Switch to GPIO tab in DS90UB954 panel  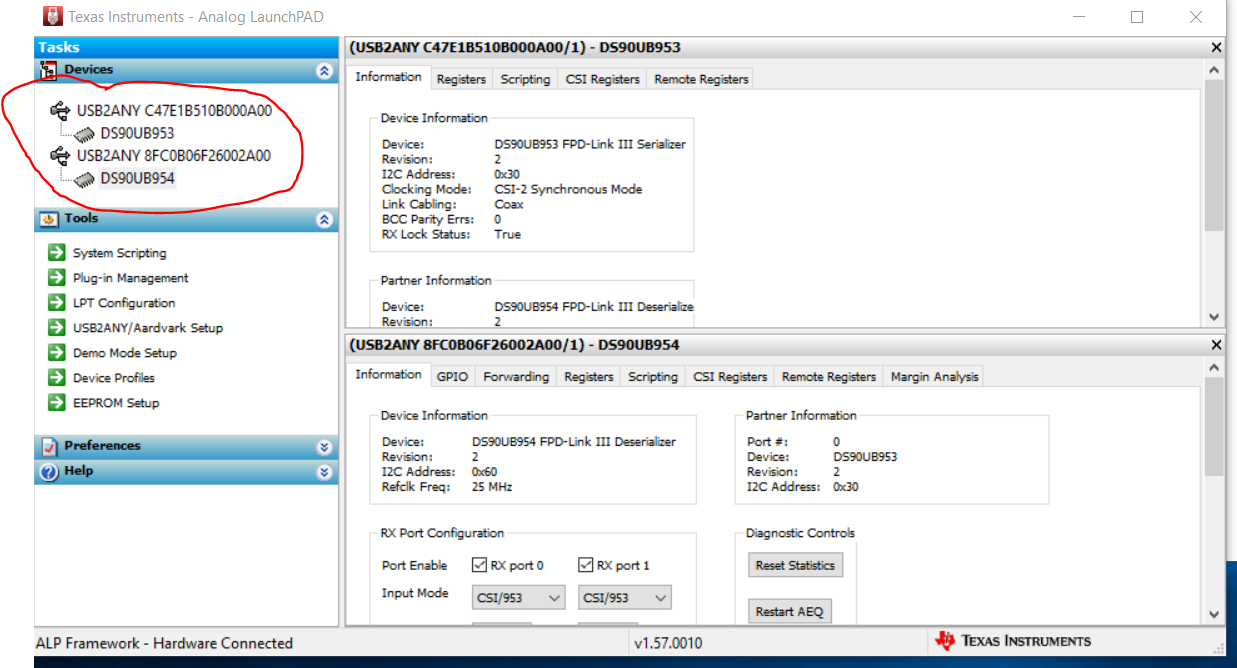(452, 377)
